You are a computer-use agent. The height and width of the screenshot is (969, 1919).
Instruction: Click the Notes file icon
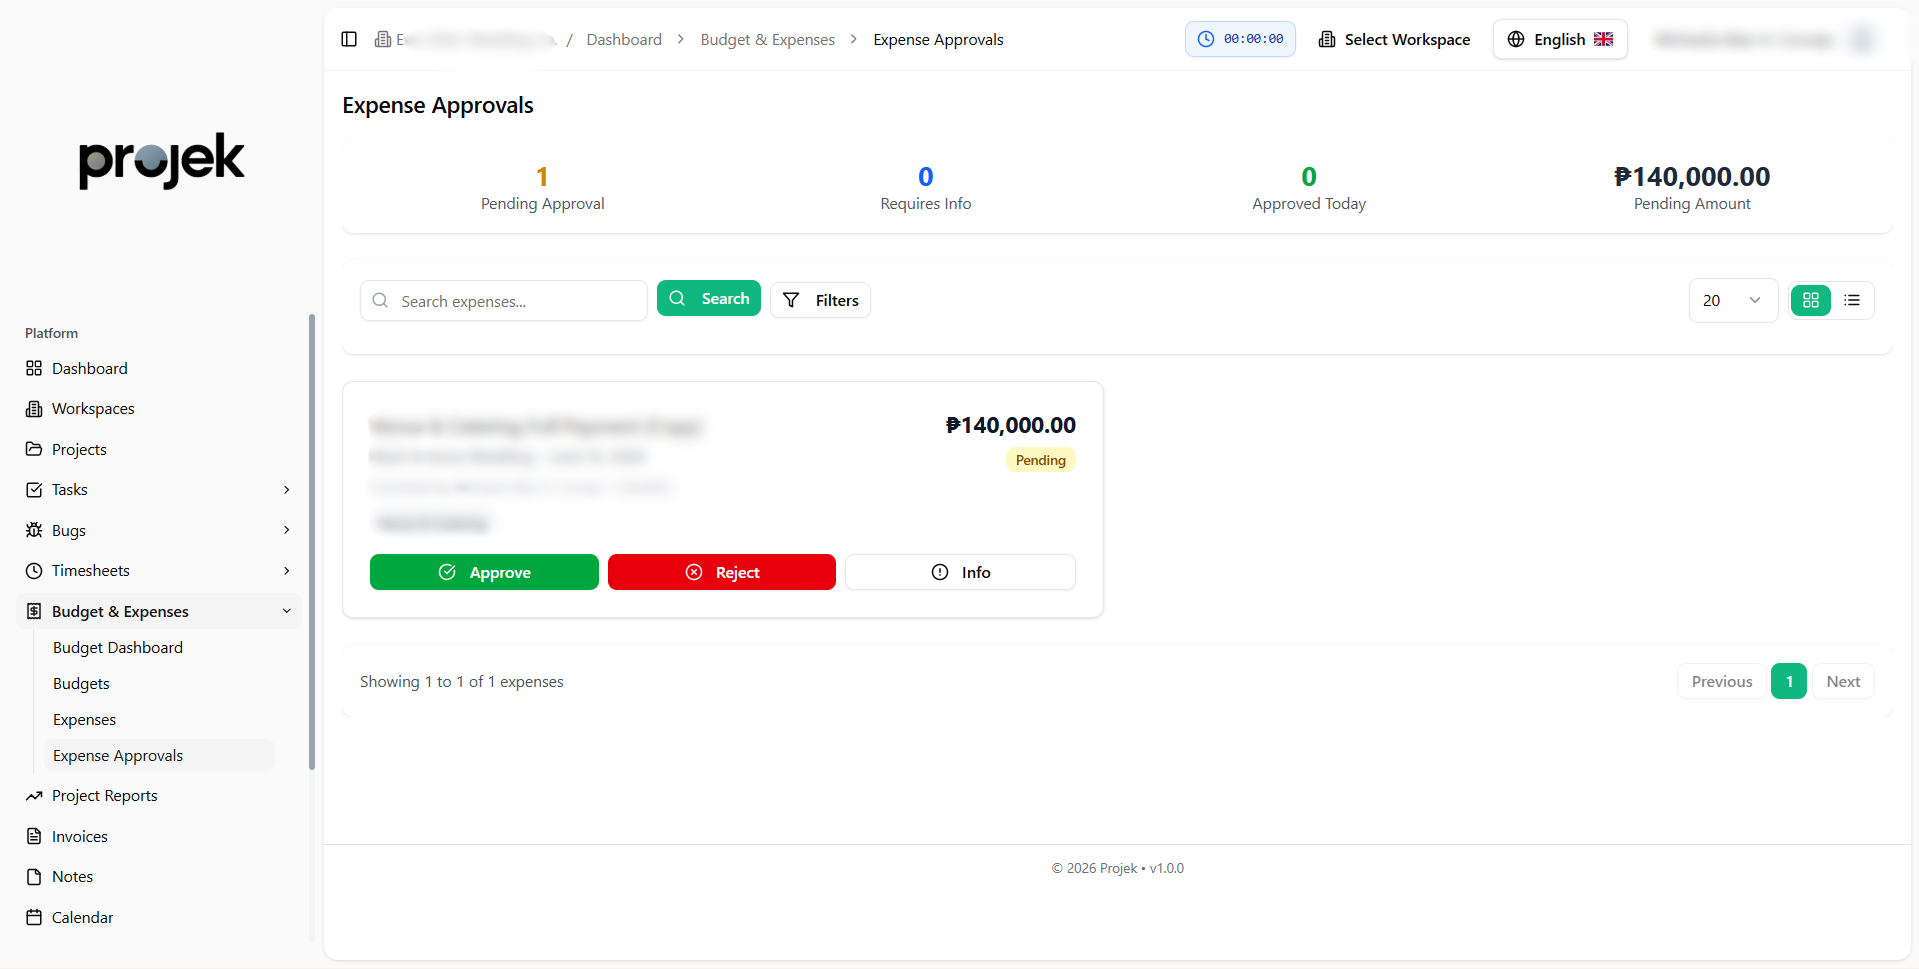[x=34, y=877]
